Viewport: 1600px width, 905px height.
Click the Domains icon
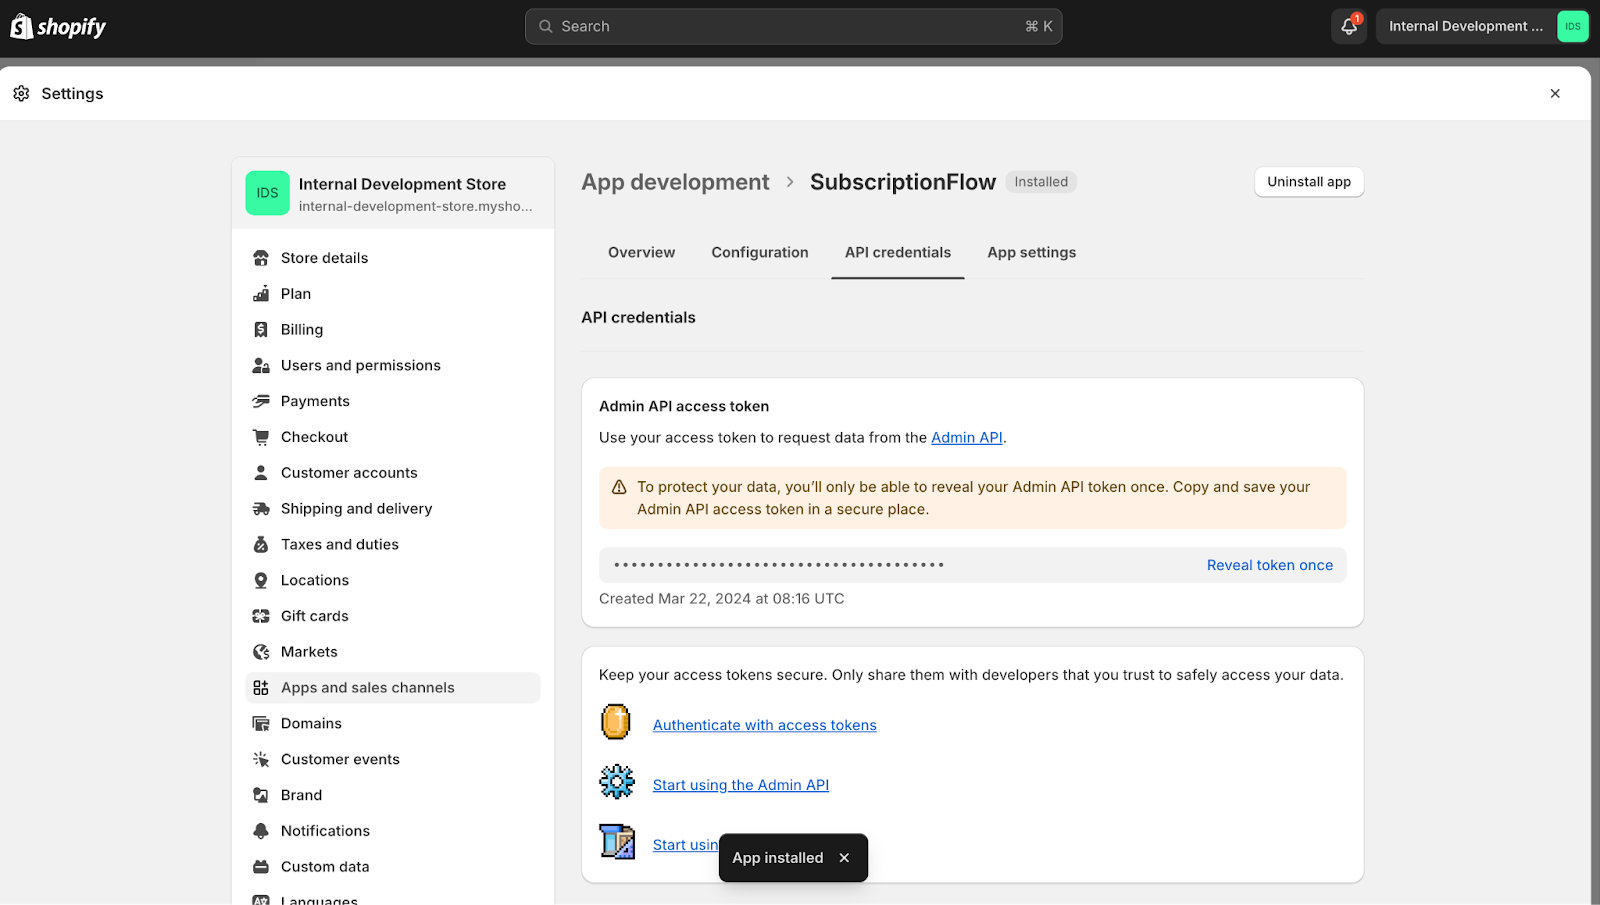tap(261, 724)
